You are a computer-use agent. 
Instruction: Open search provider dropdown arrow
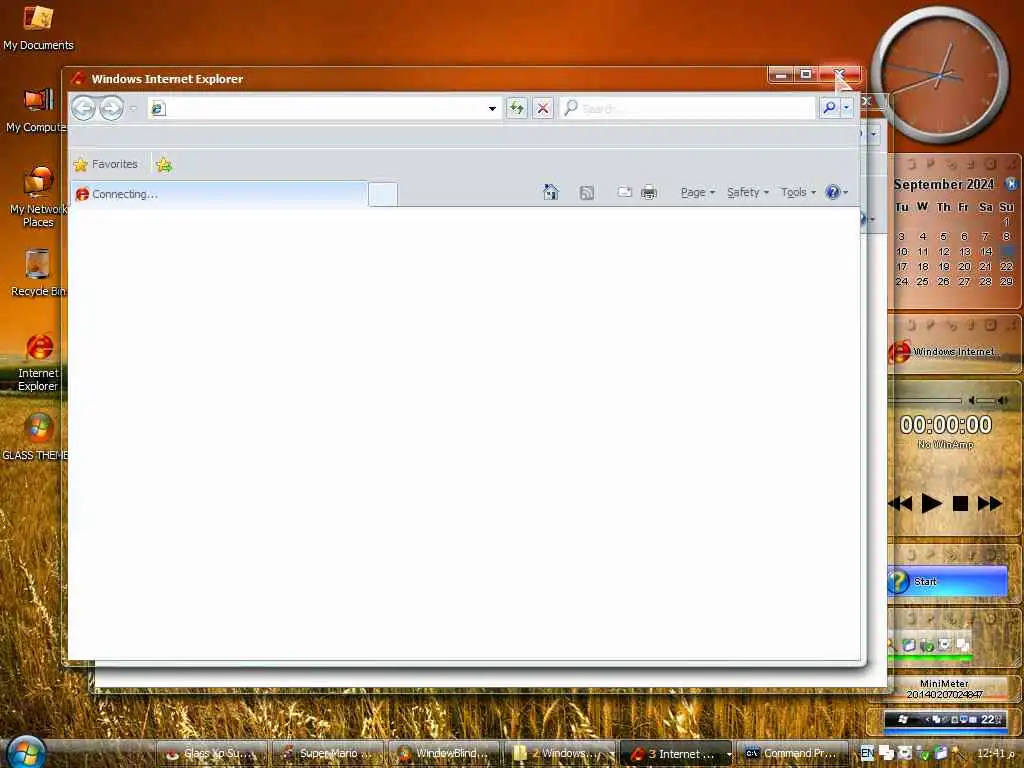point(847,108)
